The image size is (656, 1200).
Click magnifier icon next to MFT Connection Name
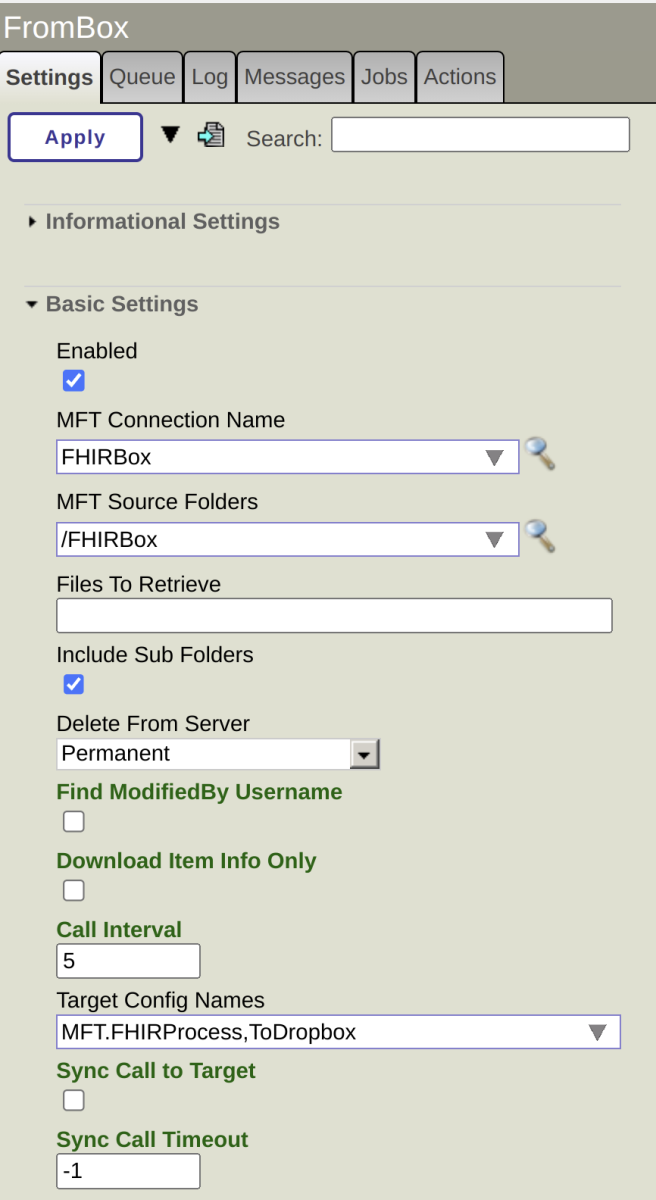point(540,455)
